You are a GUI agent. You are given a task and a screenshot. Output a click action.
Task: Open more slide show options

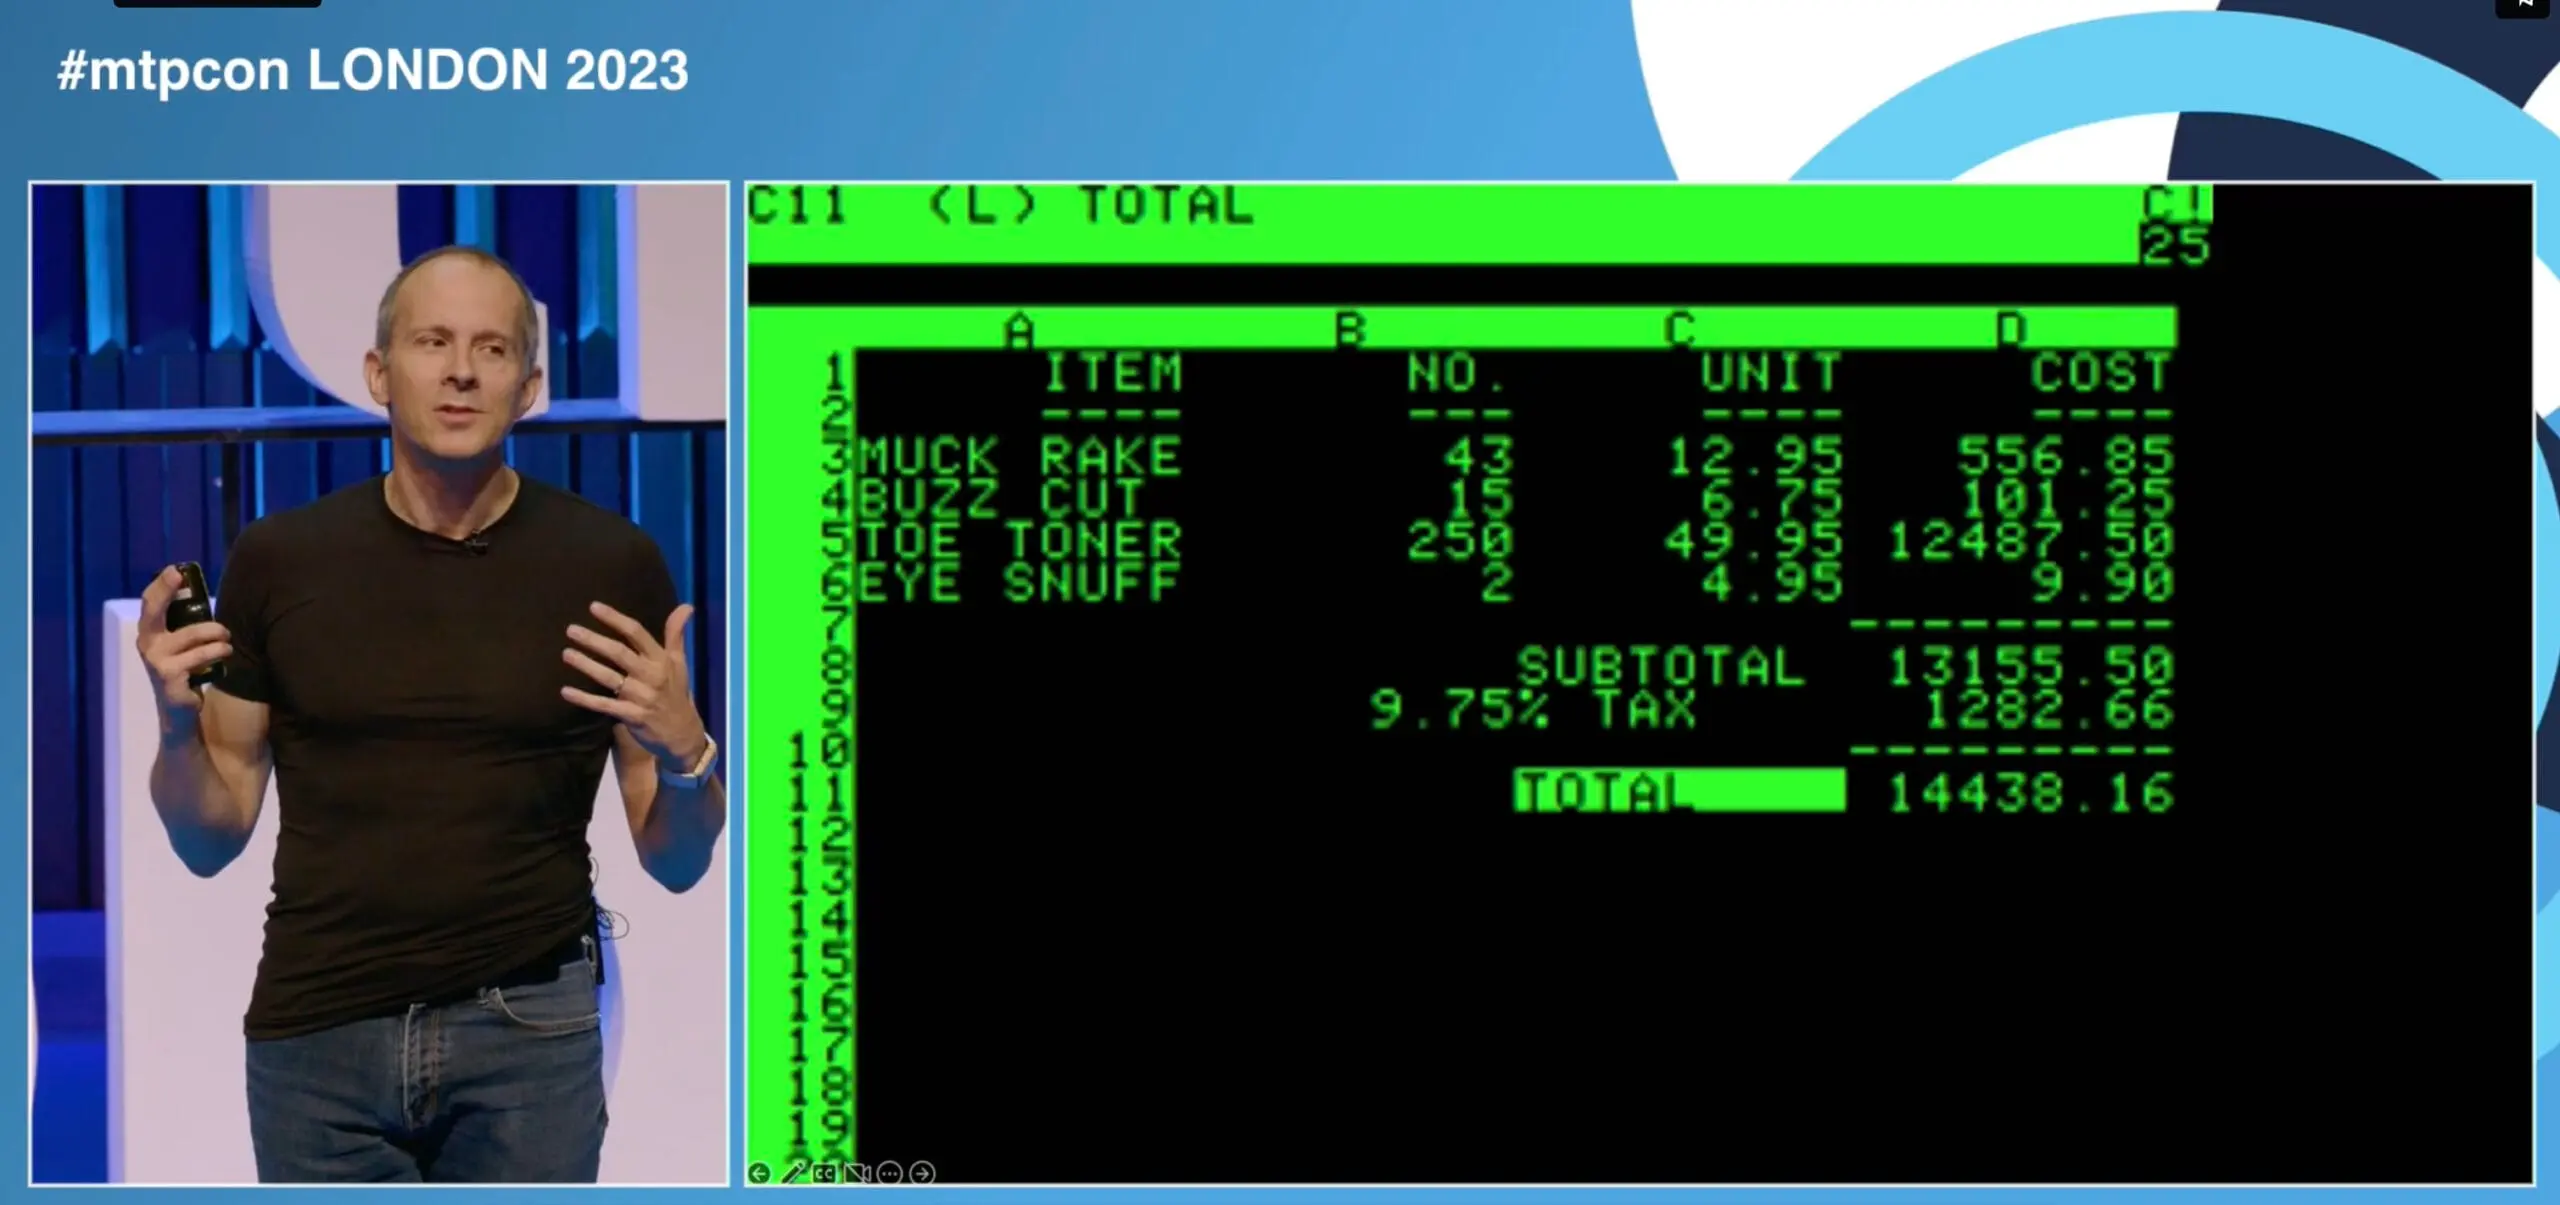point(890,1172)
